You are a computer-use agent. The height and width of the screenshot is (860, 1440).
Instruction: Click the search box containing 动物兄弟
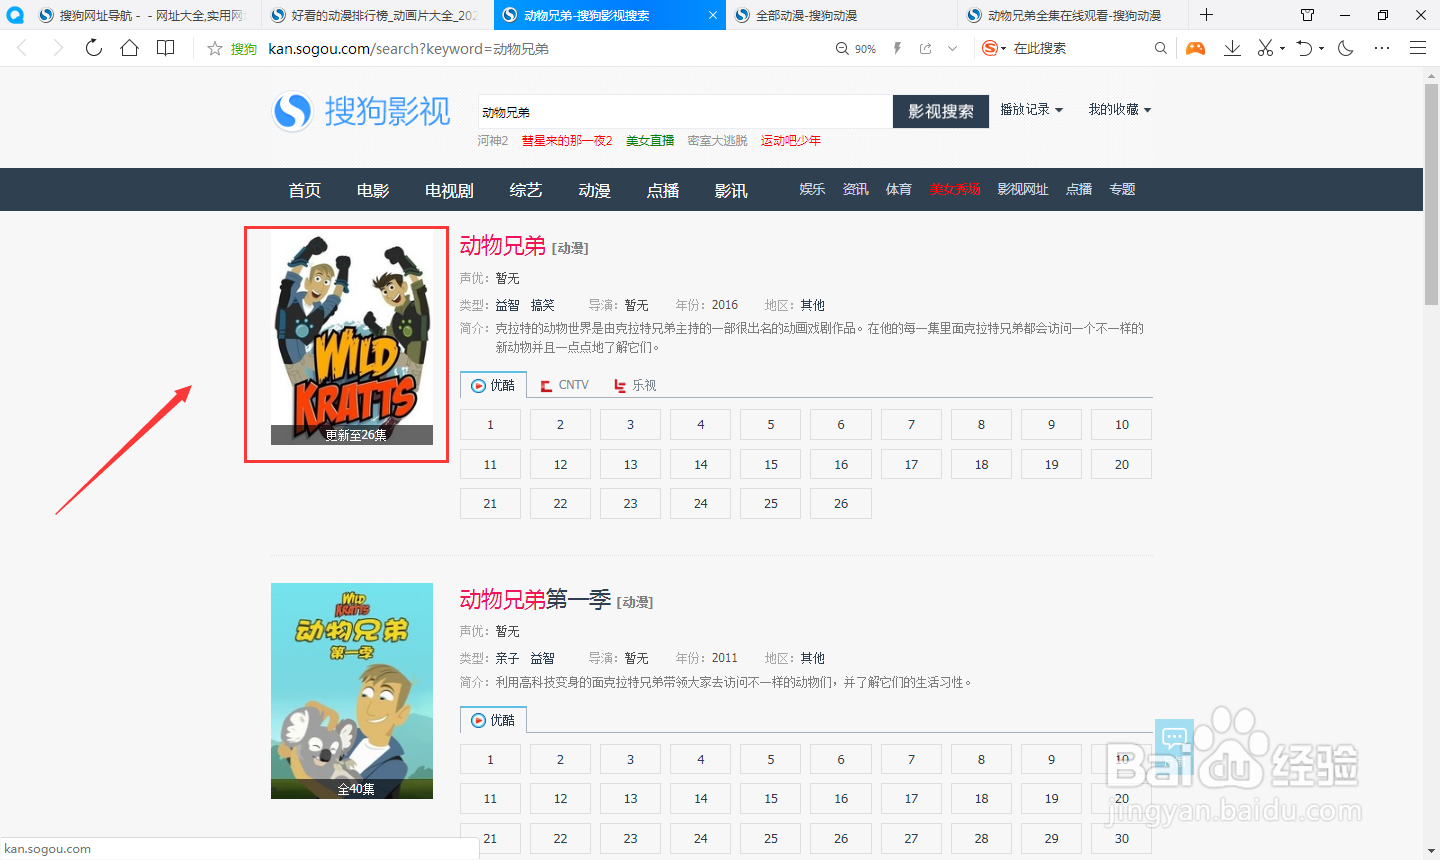coord(685,112)
